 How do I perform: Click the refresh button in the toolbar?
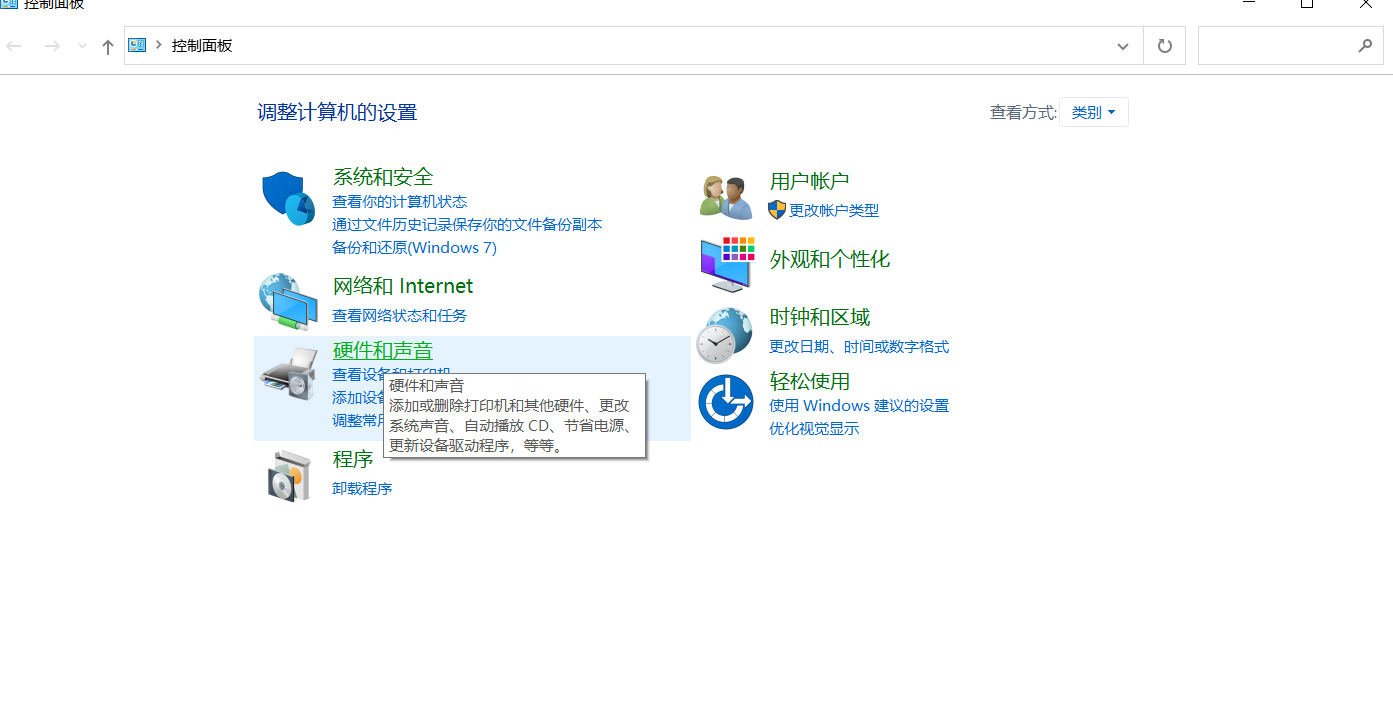pyautogui.click(x=1163, y=45)
